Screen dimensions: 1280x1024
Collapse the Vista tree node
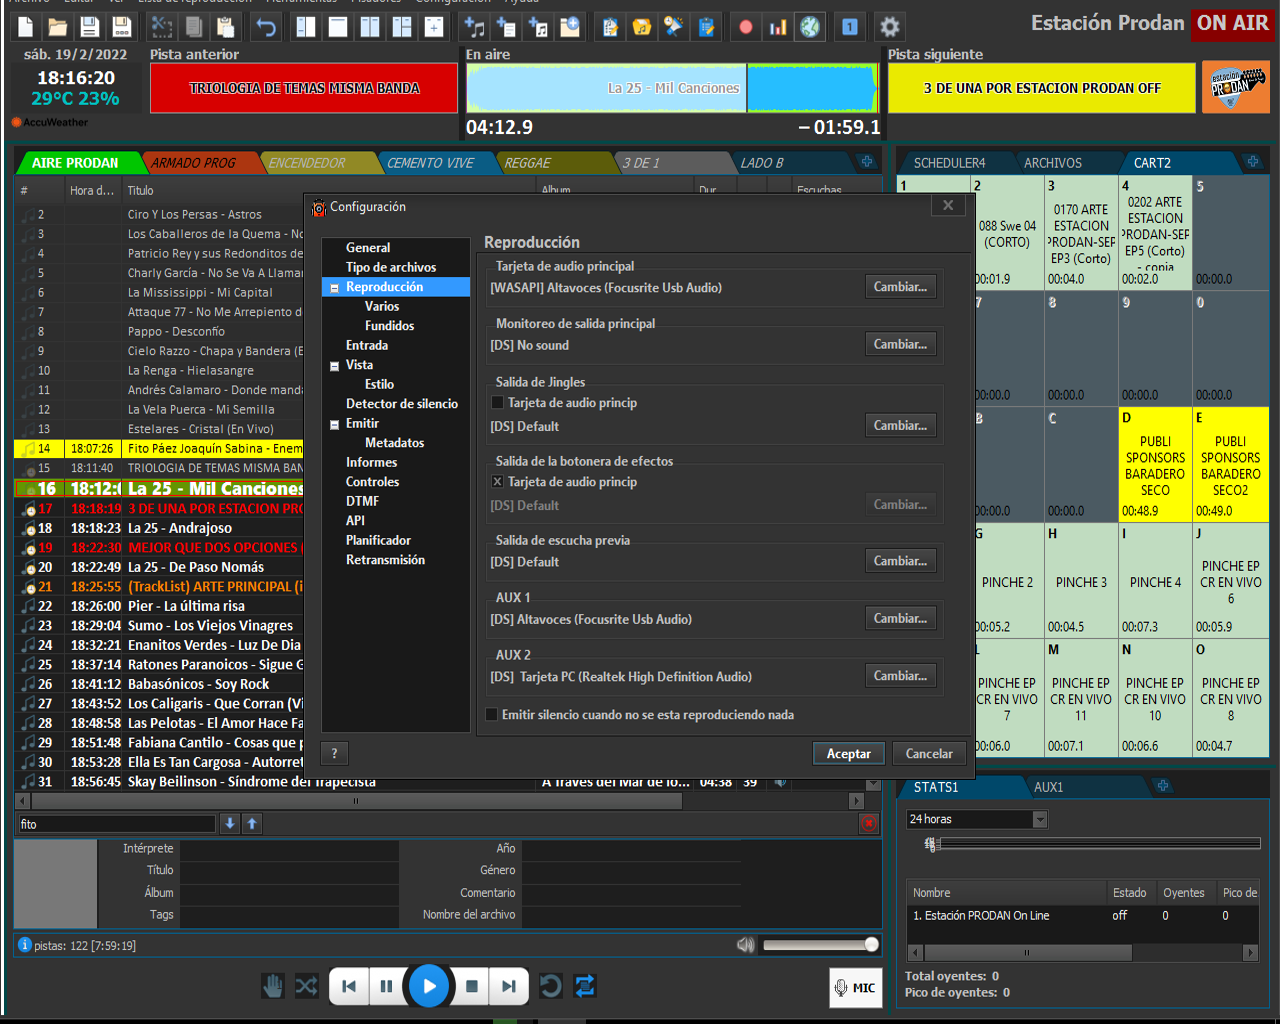pyautogui.click(x=334, y=366)
